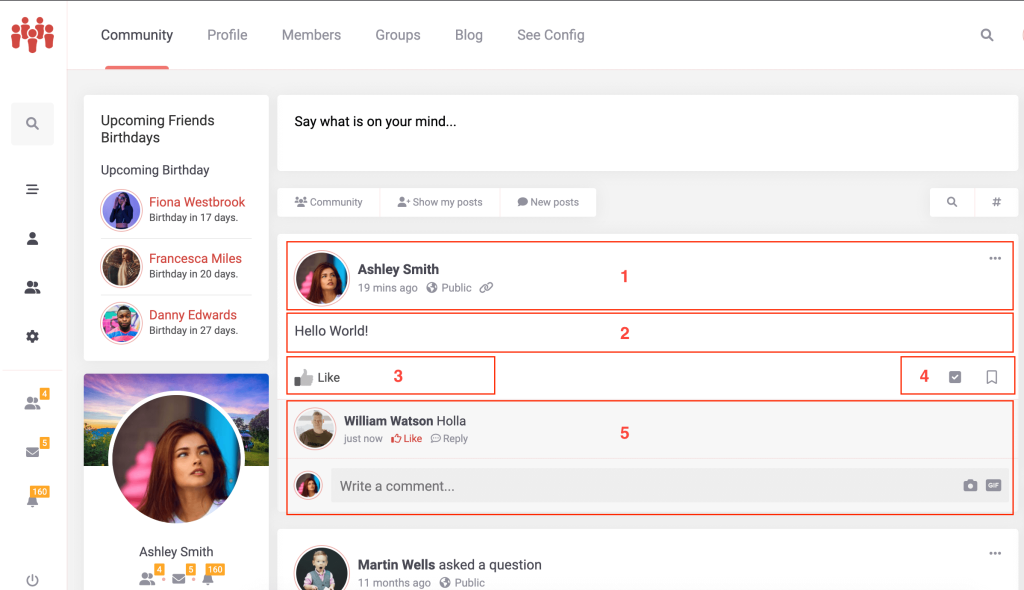Image resolution: width=1024 pixels, height=590 pixels.
Task: Click the Write a comment field
Action: click(x=643, y=485)
